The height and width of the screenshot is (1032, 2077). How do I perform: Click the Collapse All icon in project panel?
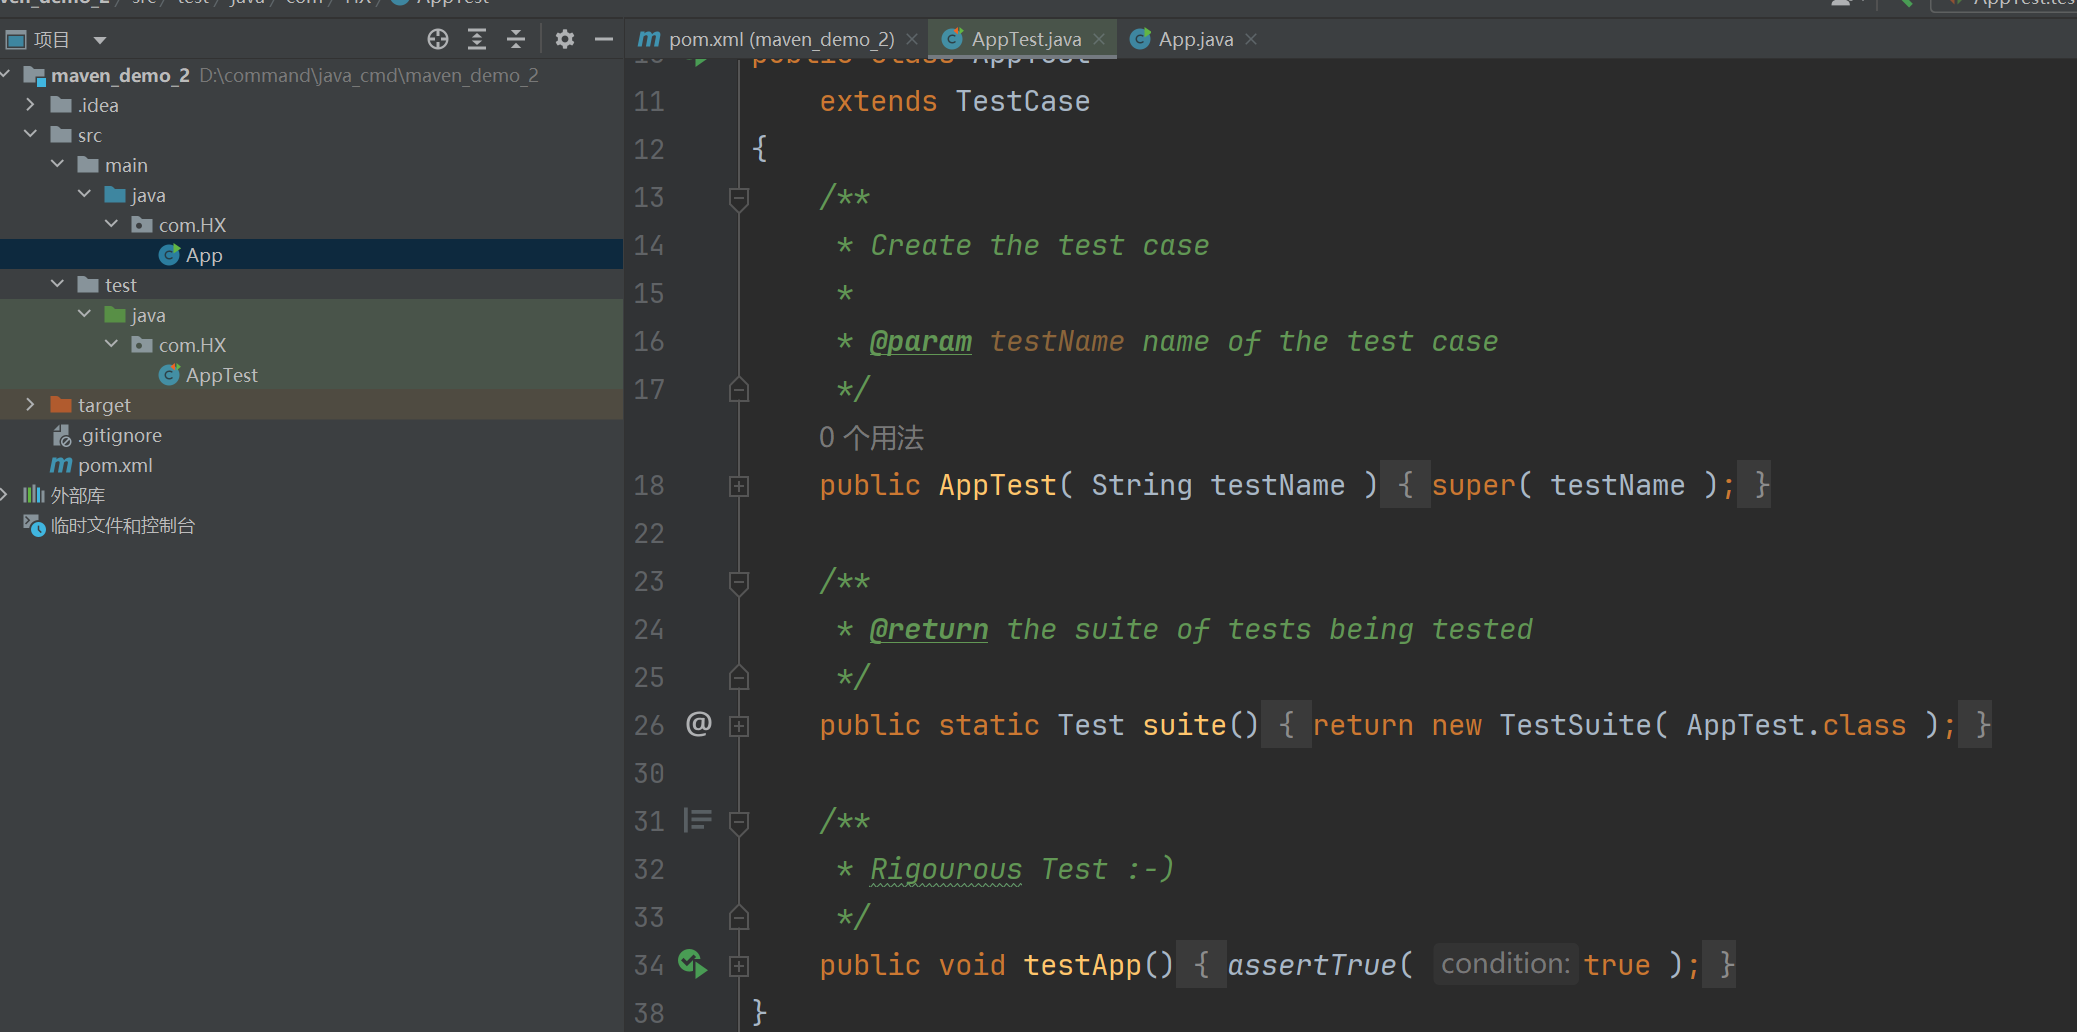pyautogui.click(x=516, y=39)
